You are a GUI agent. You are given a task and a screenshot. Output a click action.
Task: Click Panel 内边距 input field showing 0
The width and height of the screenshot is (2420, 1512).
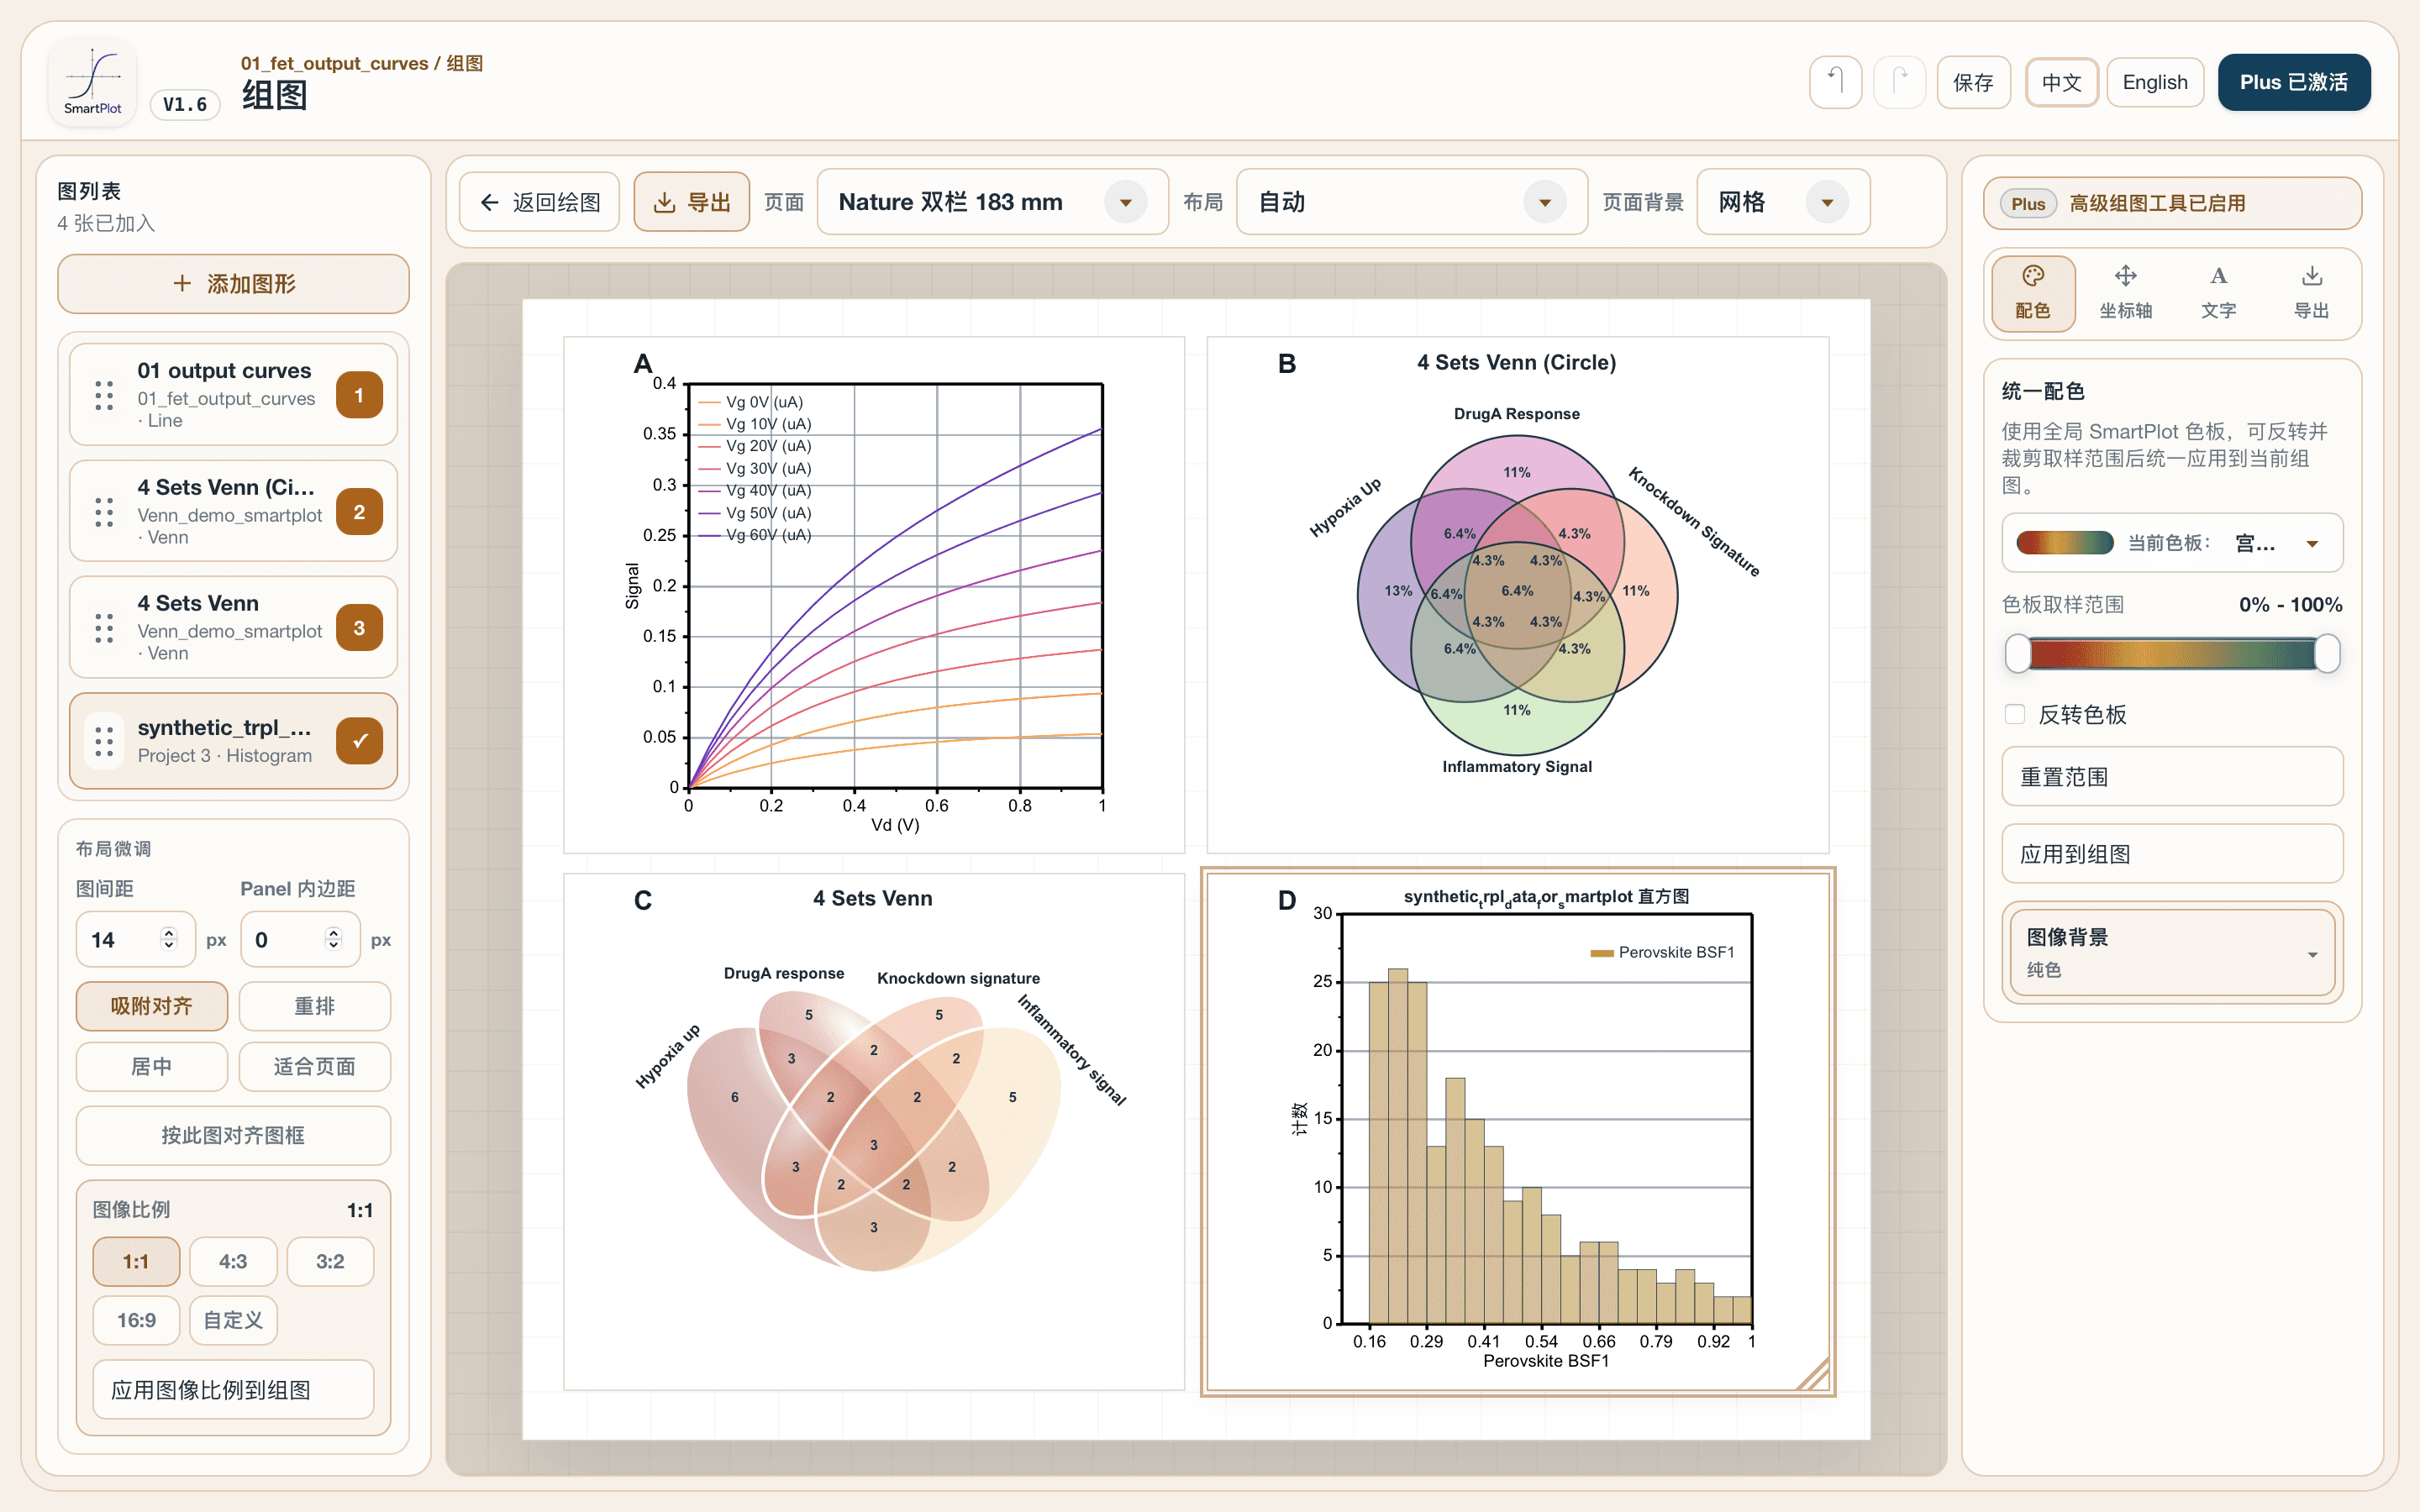pos(300,939)
